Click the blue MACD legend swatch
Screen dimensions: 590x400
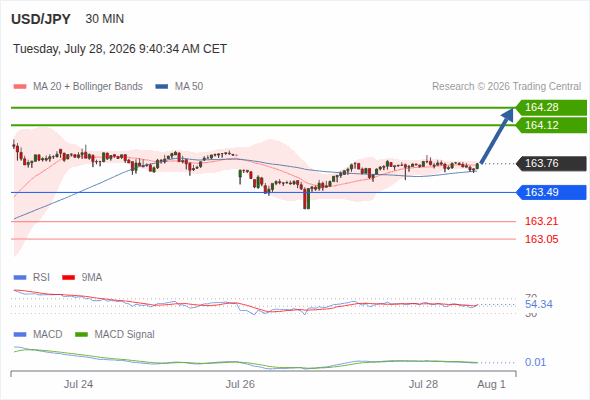tap(20, 335)
